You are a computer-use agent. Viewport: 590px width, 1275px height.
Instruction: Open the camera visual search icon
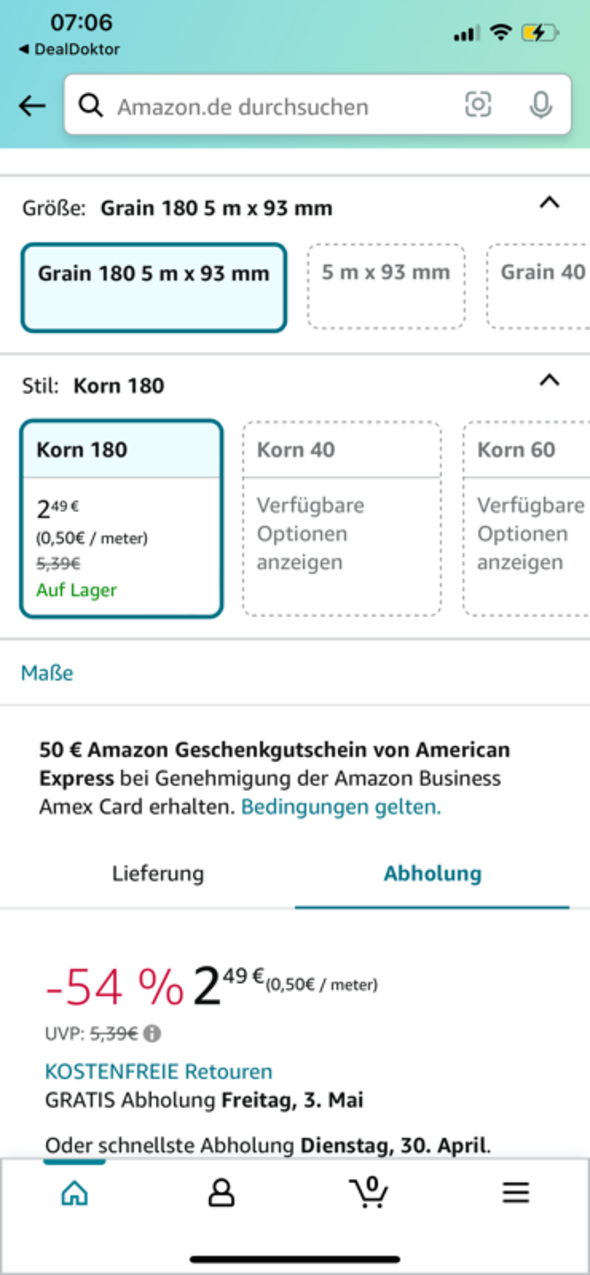(x=478, y=105)
